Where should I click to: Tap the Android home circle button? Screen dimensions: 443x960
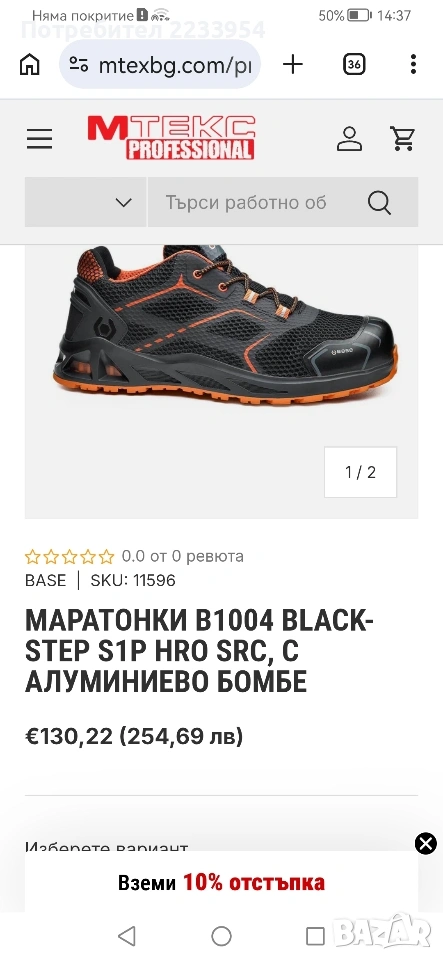click(x=222, y=936)
